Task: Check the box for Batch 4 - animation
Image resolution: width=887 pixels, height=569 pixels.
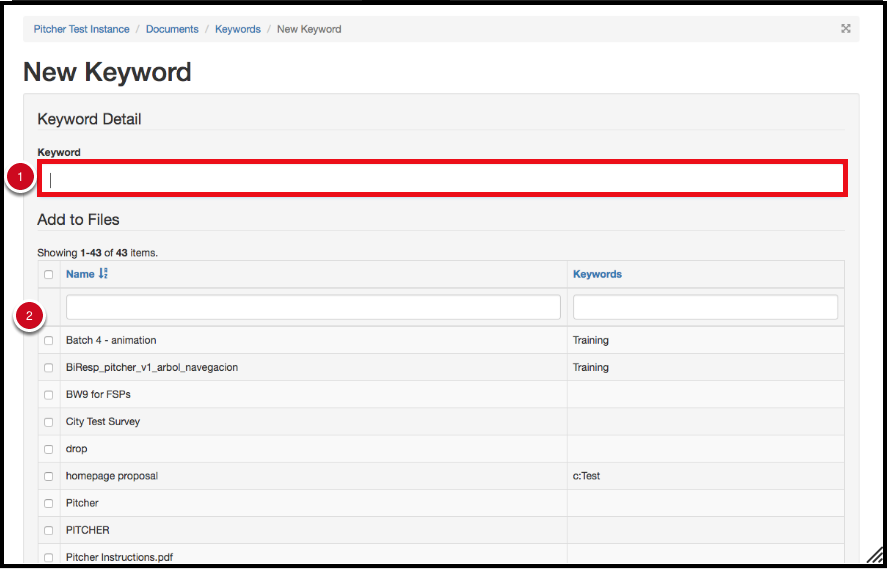Action: pos(48,341)
